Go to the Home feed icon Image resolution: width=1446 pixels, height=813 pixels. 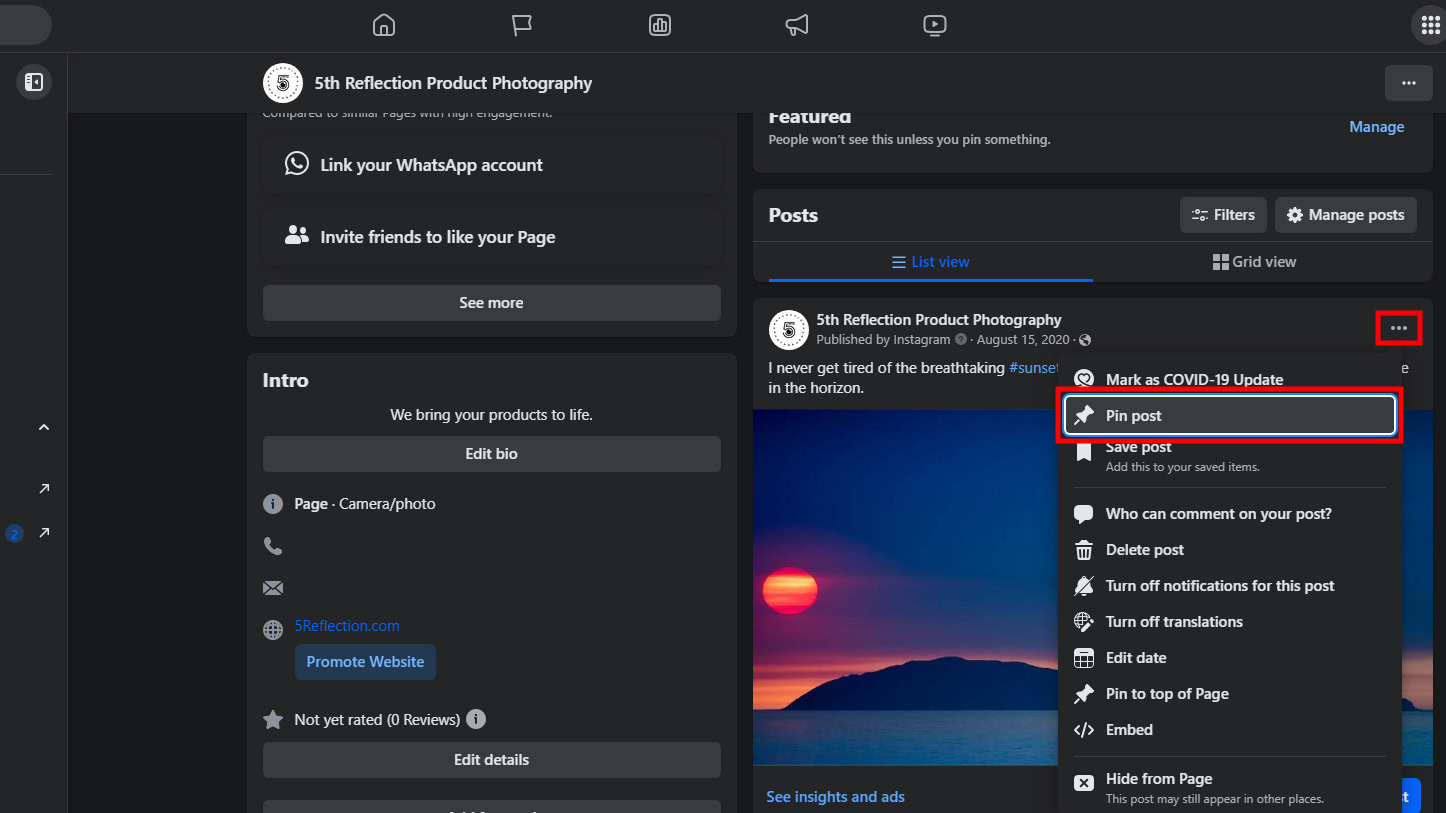(x=384, y=25)
